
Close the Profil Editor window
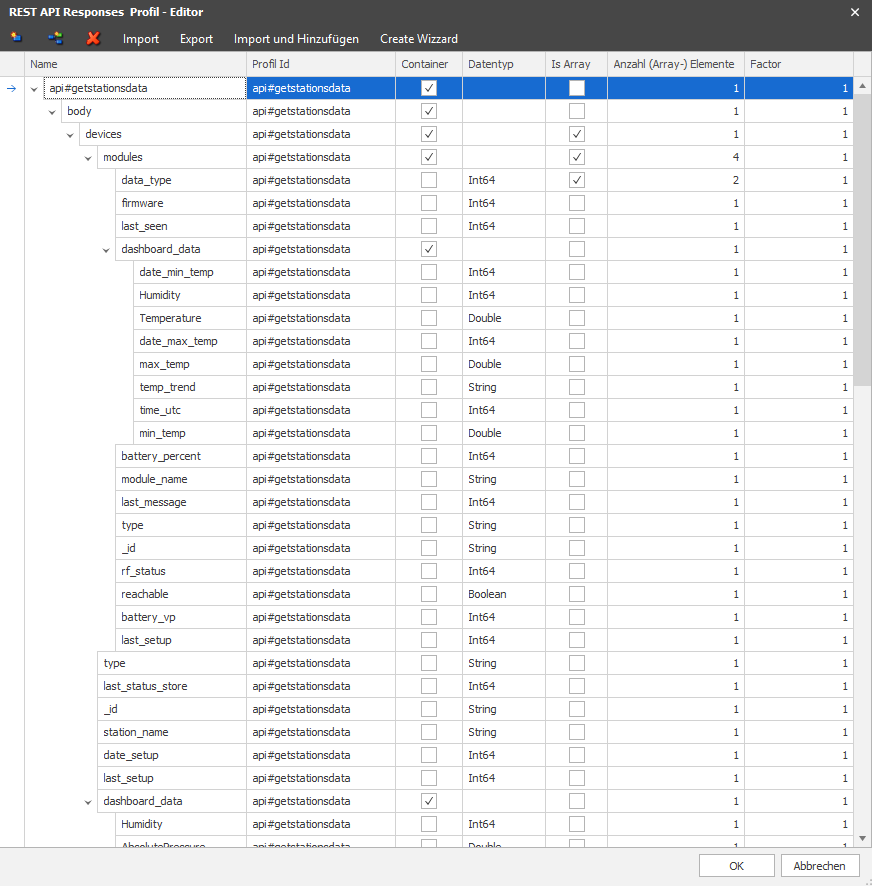[x=855, y=12]
